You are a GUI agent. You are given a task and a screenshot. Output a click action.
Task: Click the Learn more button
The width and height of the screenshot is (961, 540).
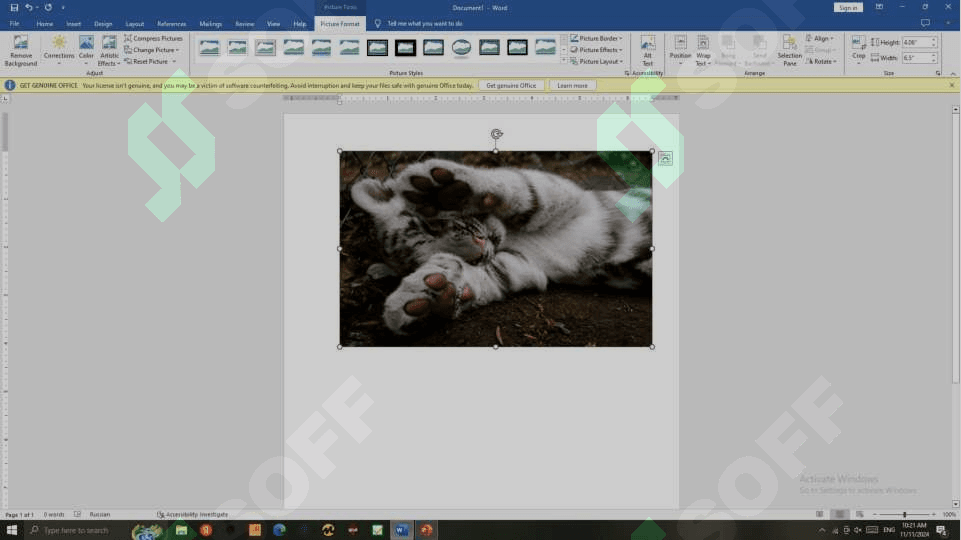coord(572,86)
